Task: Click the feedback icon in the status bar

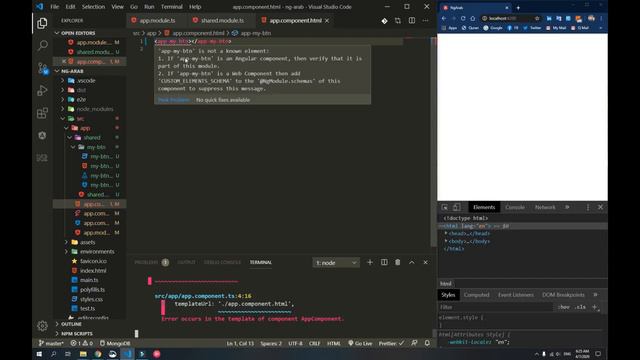Action: coord(414,343)
